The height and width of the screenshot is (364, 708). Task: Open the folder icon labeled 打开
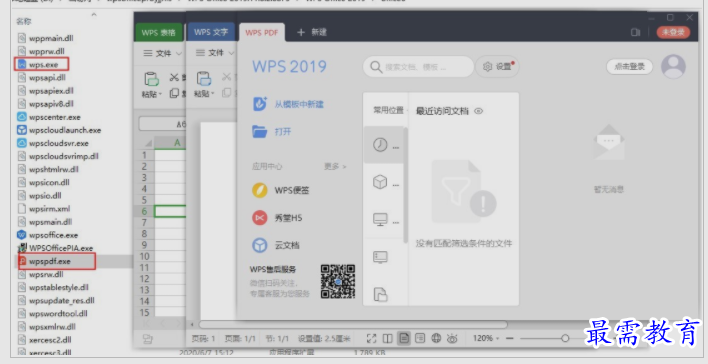pyautogui.click(x=260, y=132)
